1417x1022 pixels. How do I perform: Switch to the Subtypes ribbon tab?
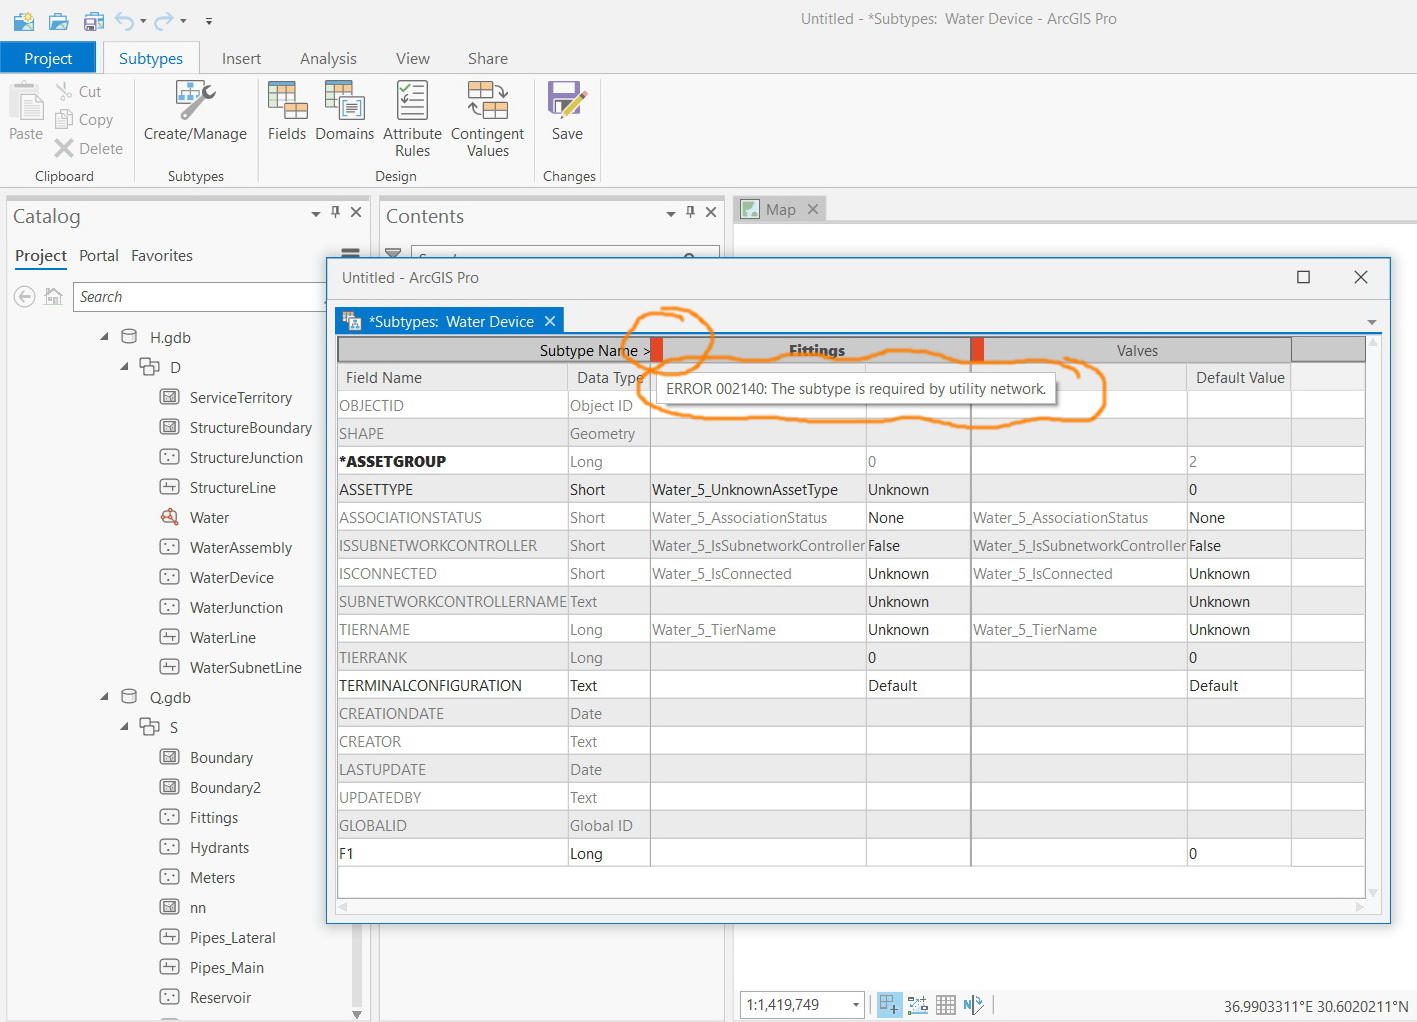click(151, 58)
